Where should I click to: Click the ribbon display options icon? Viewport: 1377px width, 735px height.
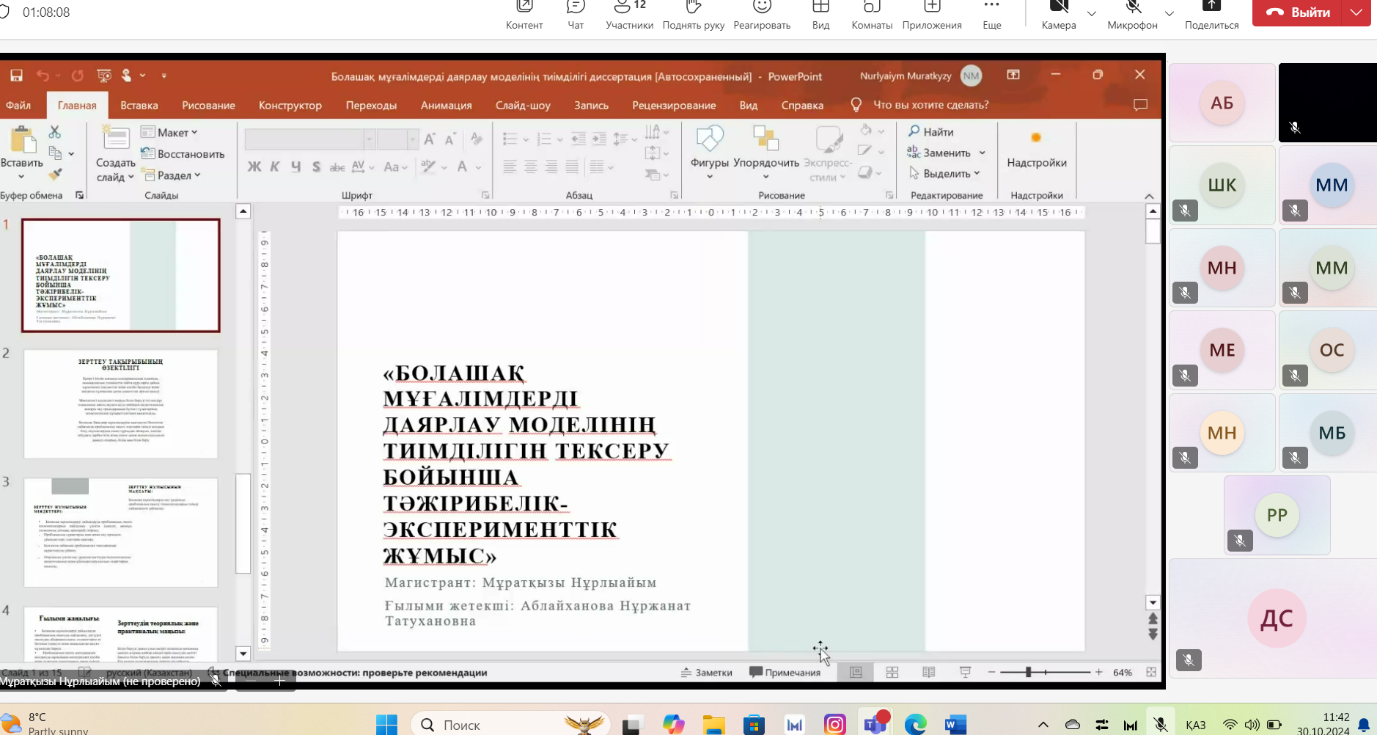coord(1013,75)
